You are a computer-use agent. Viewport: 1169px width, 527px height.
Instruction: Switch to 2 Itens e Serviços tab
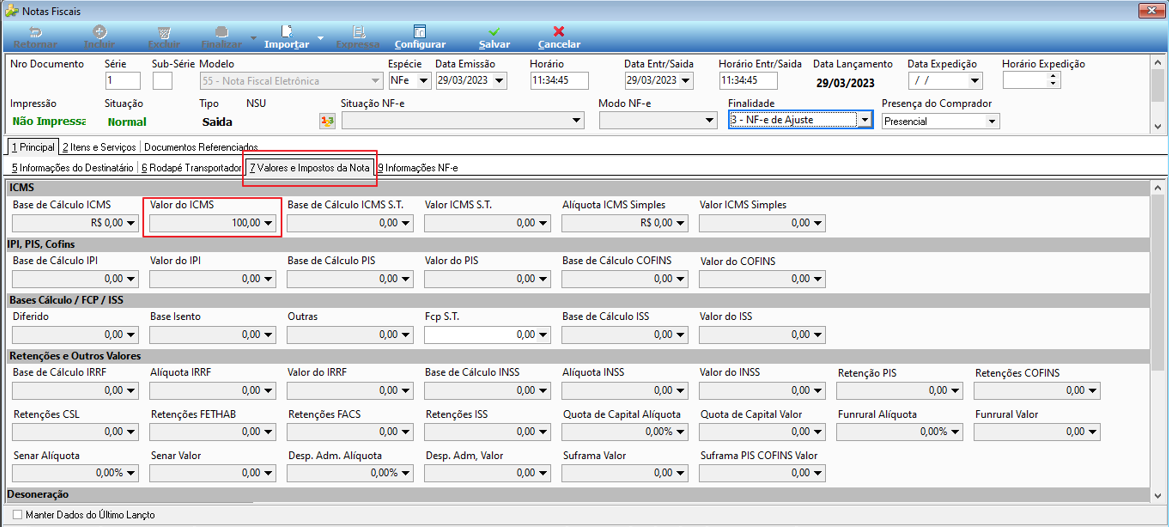click(x=98, y=147)
